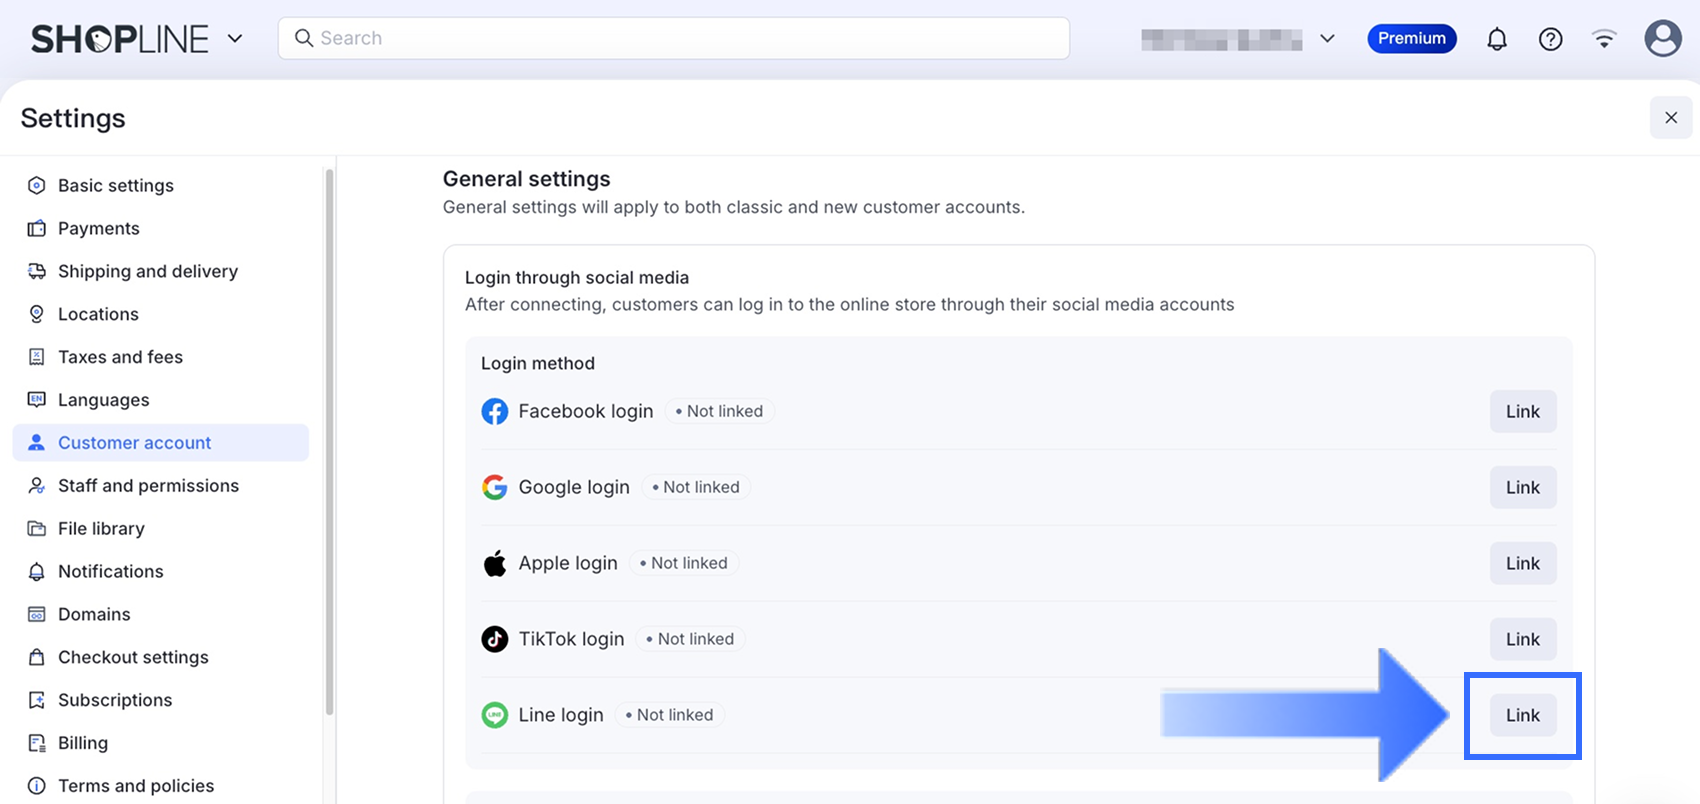Click the top Search field
The image size is (1700, 804).
673,38
